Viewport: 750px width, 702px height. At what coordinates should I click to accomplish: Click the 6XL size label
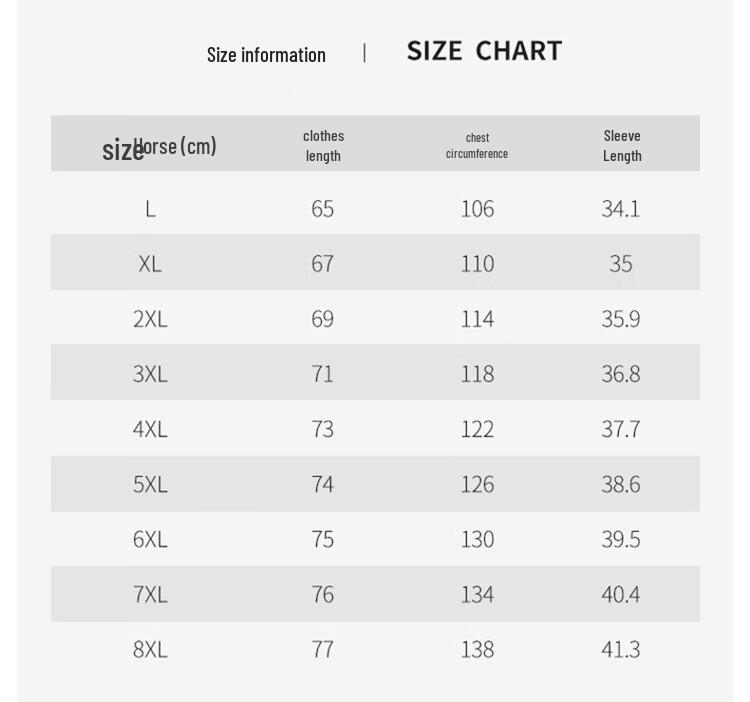tap(150, 539)
